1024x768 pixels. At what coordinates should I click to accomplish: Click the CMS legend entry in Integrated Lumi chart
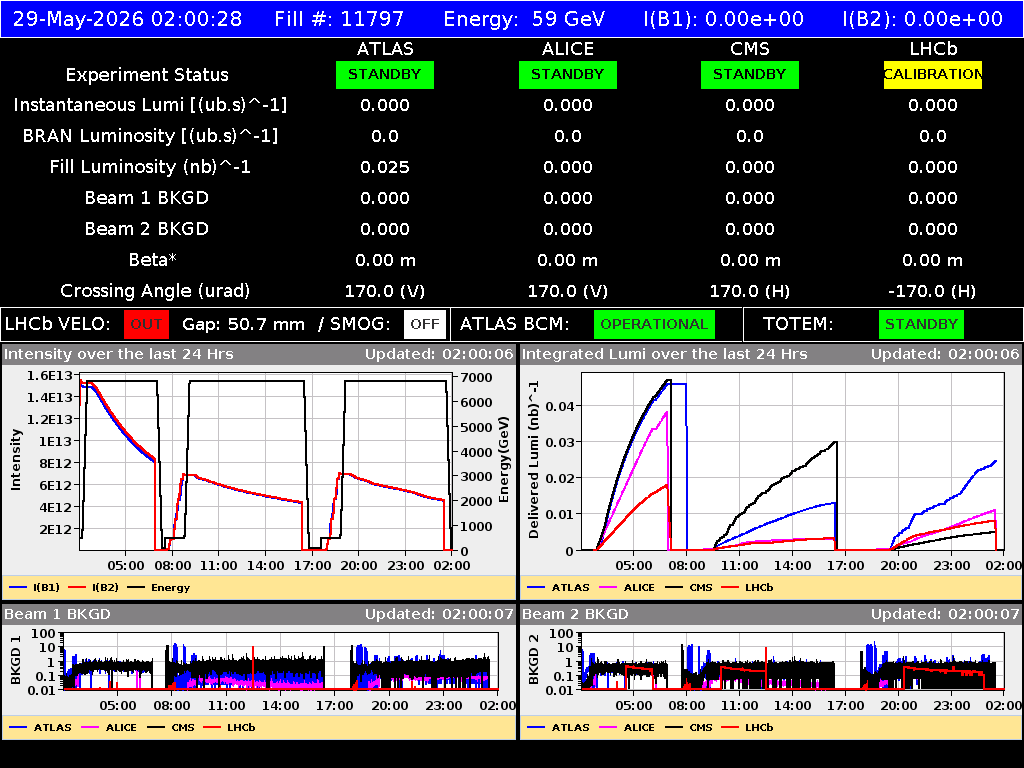pos(689,588)
